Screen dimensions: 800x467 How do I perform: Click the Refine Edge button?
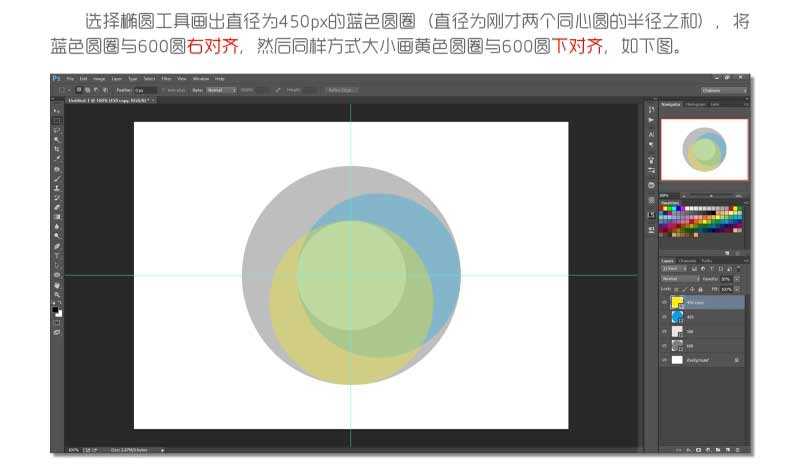coord(340,90)
